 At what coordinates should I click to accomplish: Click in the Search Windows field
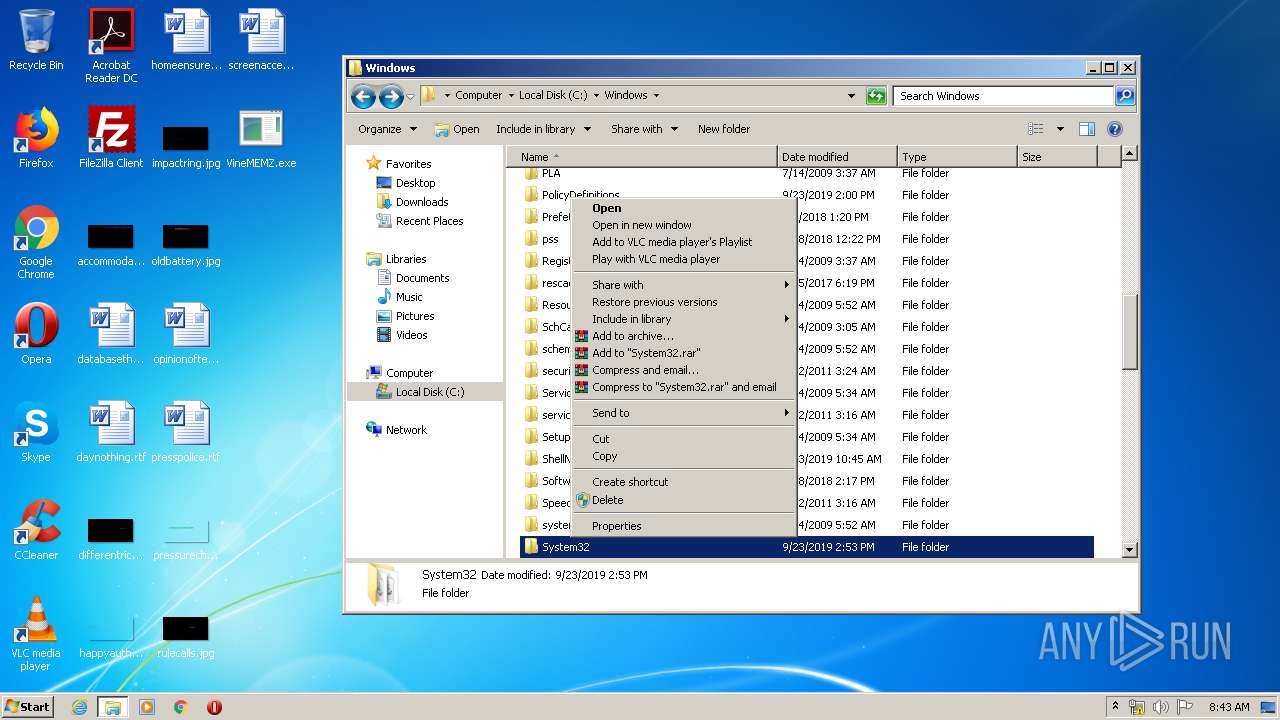(x=1003, y=96)
